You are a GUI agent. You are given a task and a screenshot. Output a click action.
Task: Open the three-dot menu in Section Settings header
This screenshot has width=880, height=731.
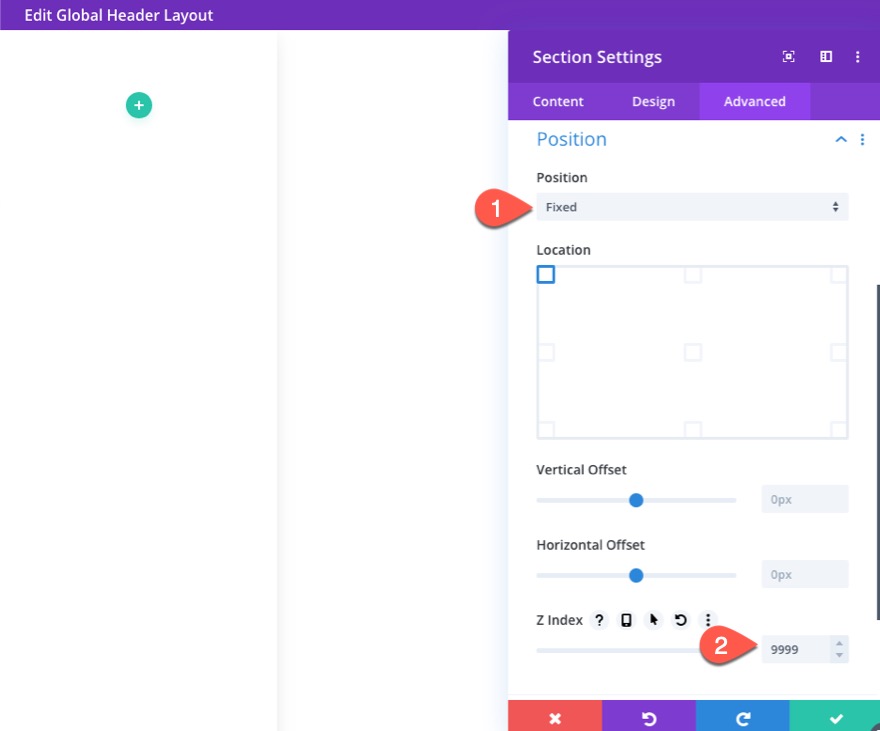(x=858, y=57)
